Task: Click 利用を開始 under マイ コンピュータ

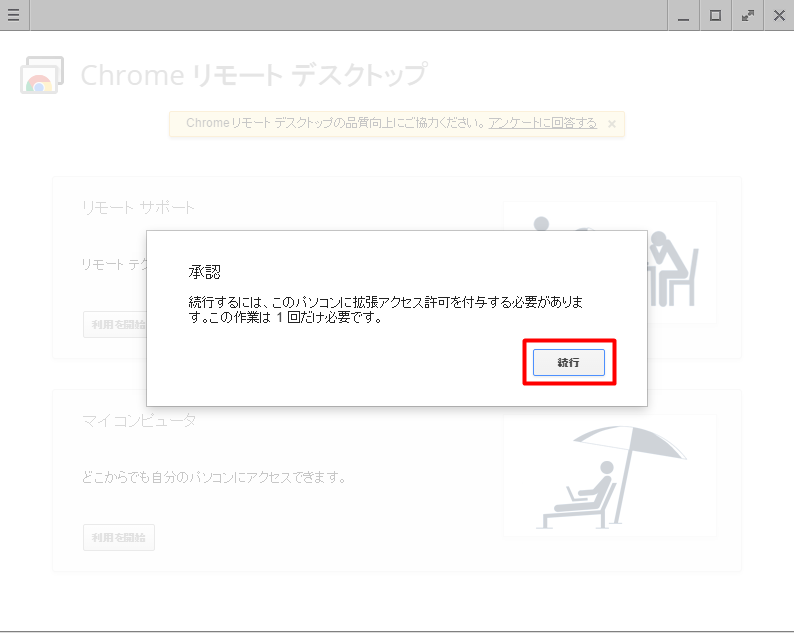Action: click(119, 537)
